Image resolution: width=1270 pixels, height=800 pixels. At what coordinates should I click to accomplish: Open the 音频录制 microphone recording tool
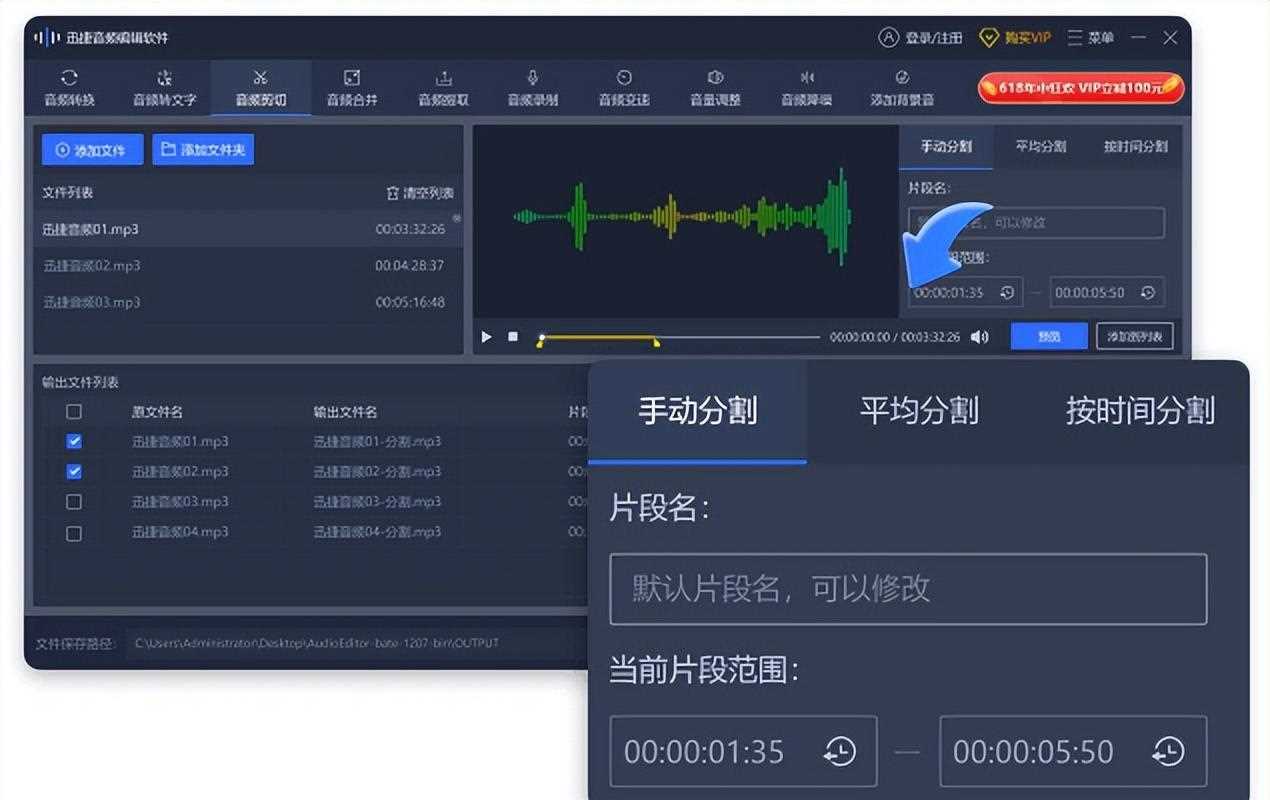[x=533, y=88]
